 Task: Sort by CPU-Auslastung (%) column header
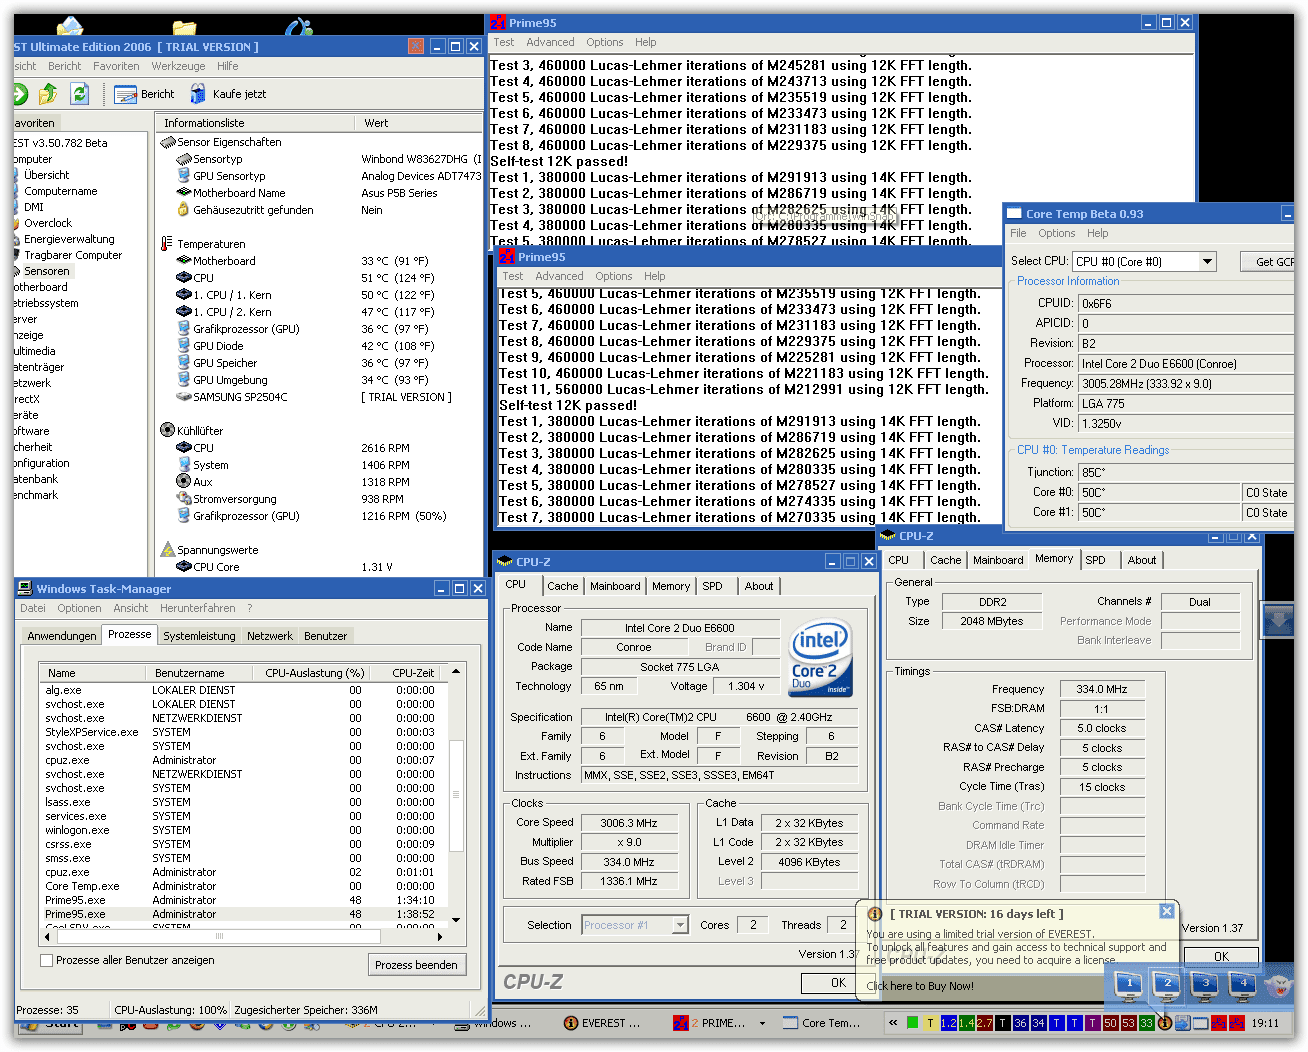coord(314,673)
